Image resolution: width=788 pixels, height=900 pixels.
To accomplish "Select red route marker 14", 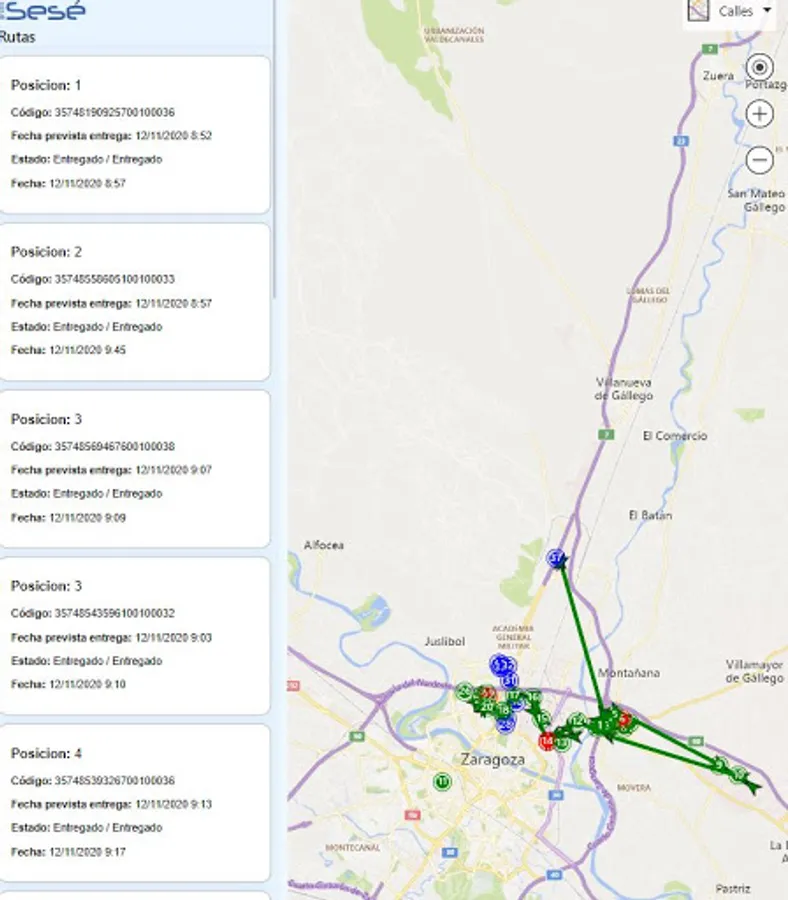I will pyautogui.click(x=547, y=741).
